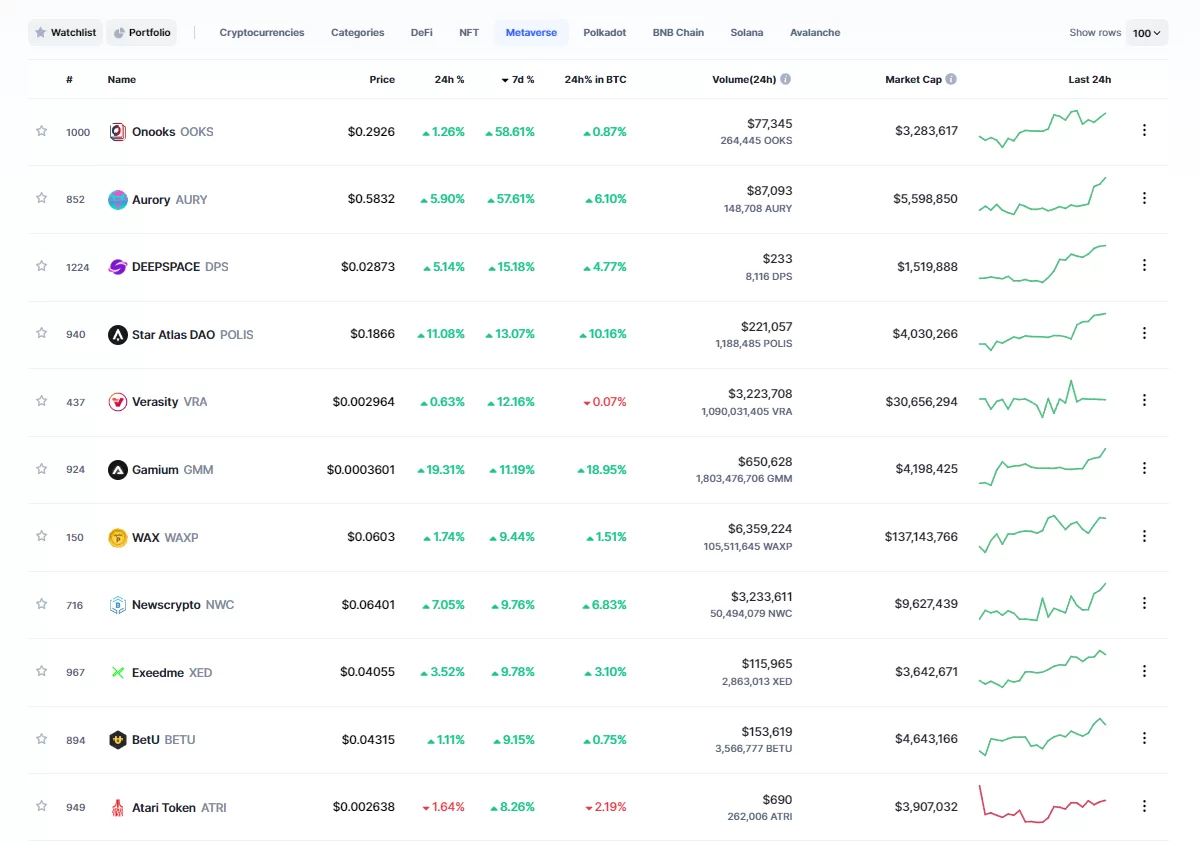Star Gamium to add to watchlist

click(x=41, y=469)
